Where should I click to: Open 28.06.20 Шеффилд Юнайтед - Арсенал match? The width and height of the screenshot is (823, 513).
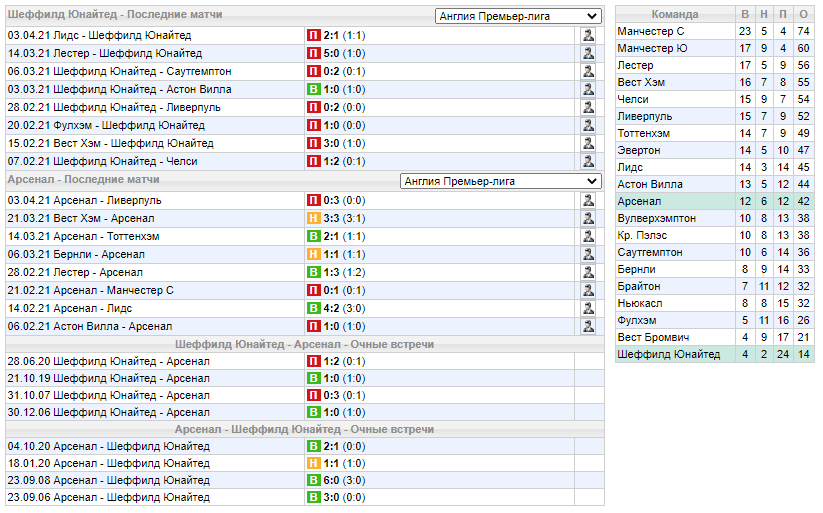(109, 361)
